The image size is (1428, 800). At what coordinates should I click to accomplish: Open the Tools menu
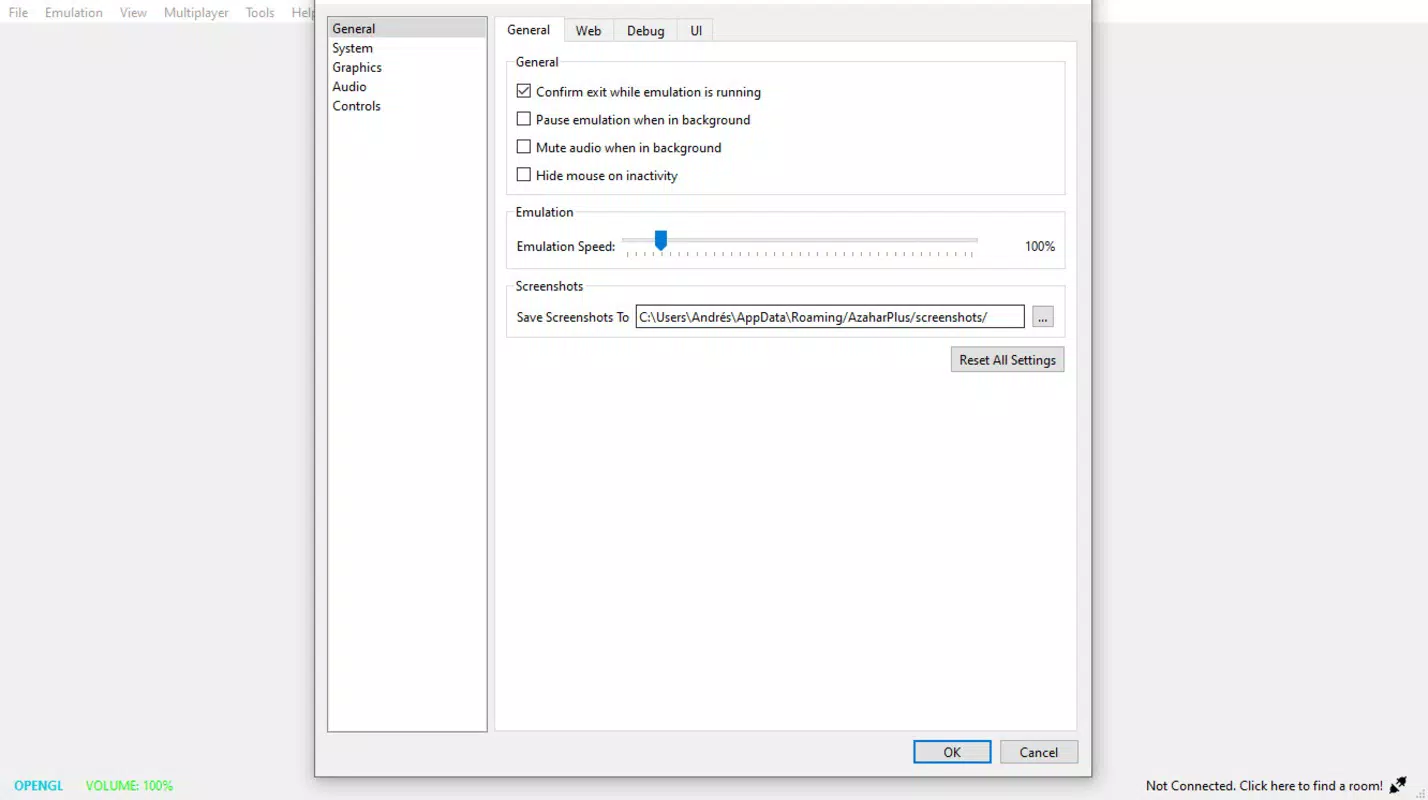pos(260,13)
